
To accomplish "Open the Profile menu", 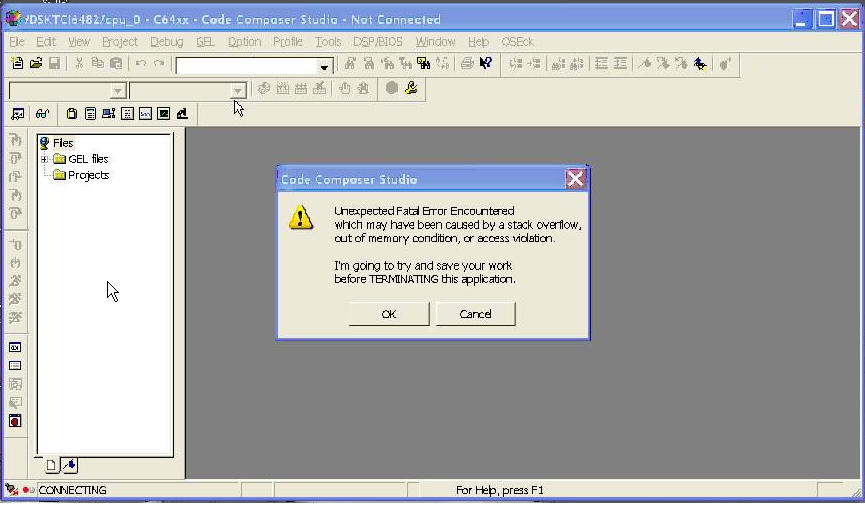I will coord(287,42).
